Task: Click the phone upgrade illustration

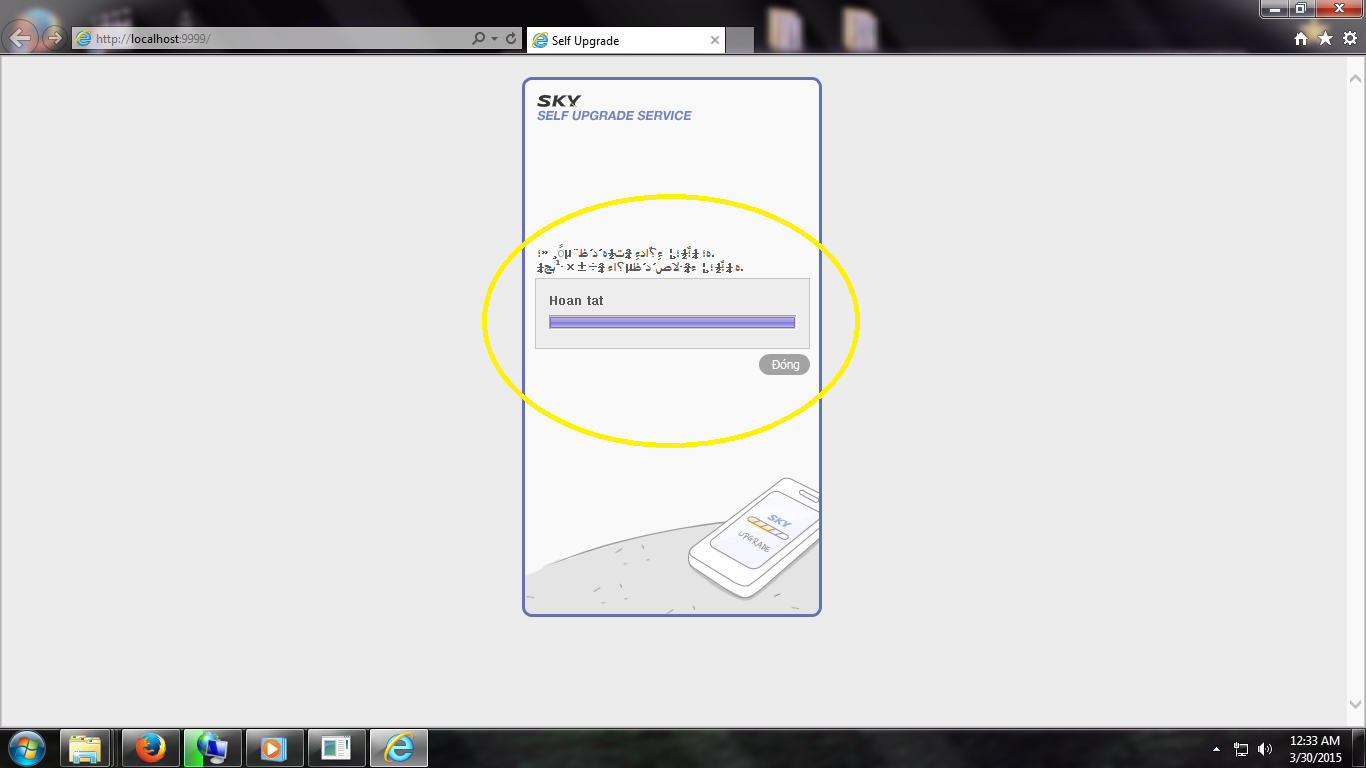Action: point(755,538)
